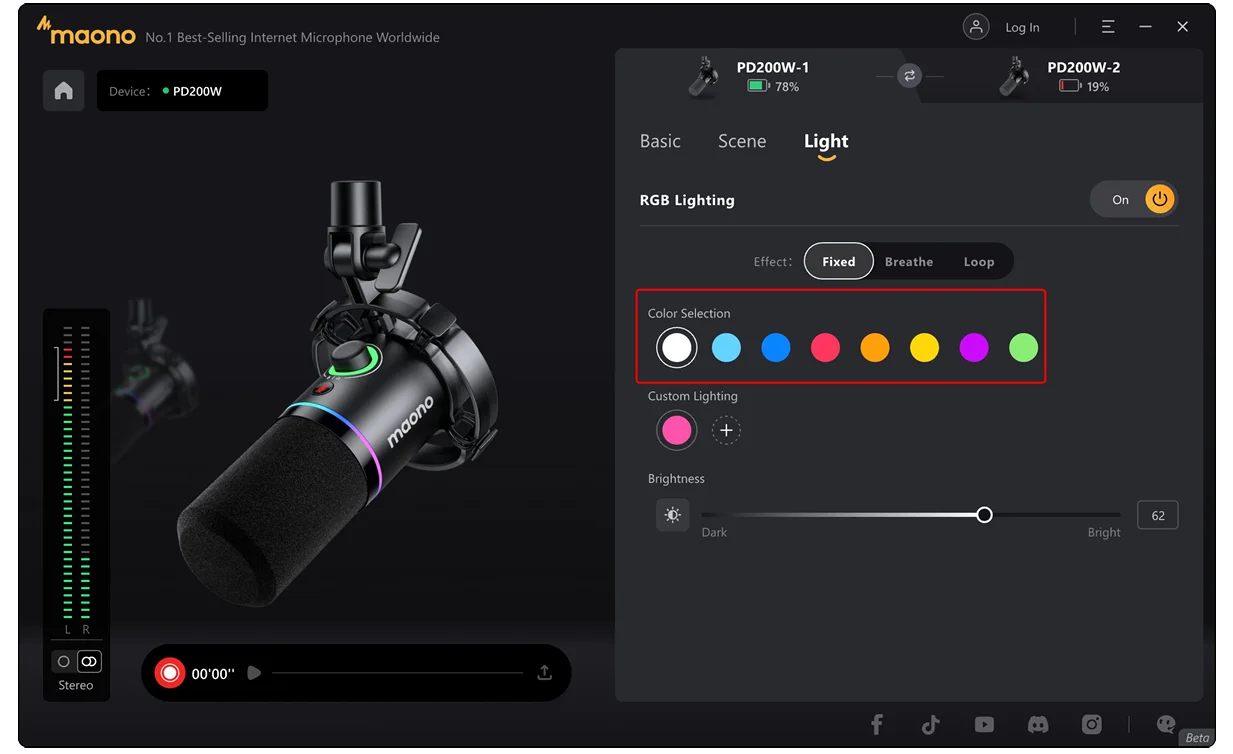Open the hamburger menu near the window controls

coord(1107,27)
